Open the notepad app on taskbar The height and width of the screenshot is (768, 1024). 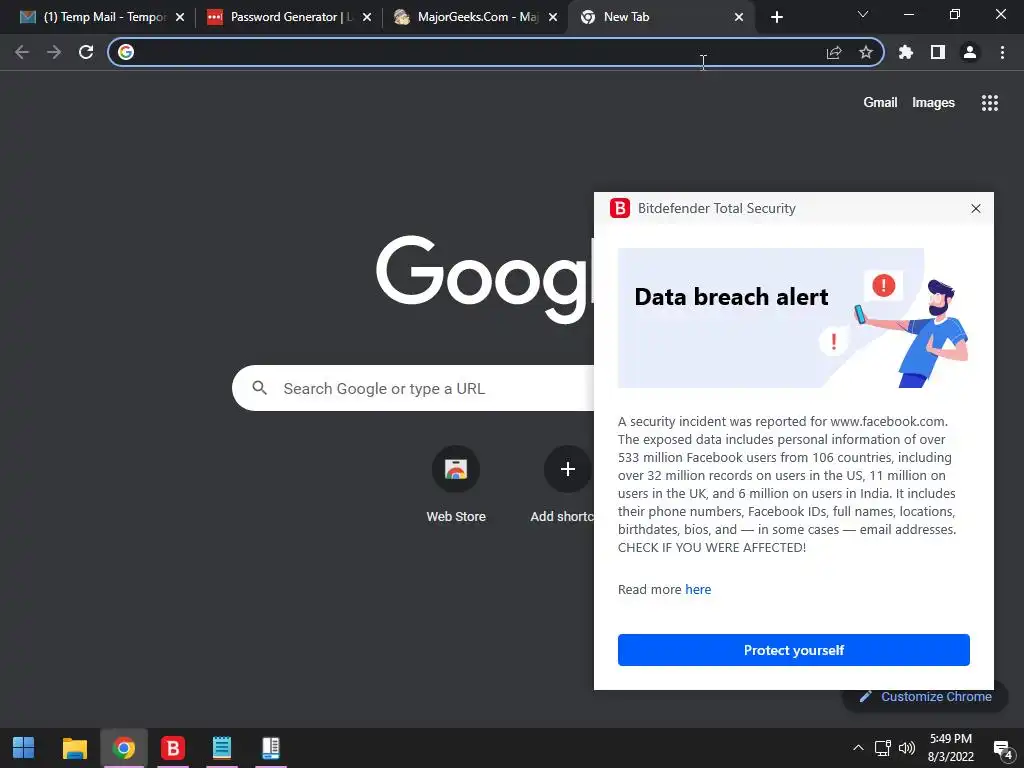pos(221,748)
